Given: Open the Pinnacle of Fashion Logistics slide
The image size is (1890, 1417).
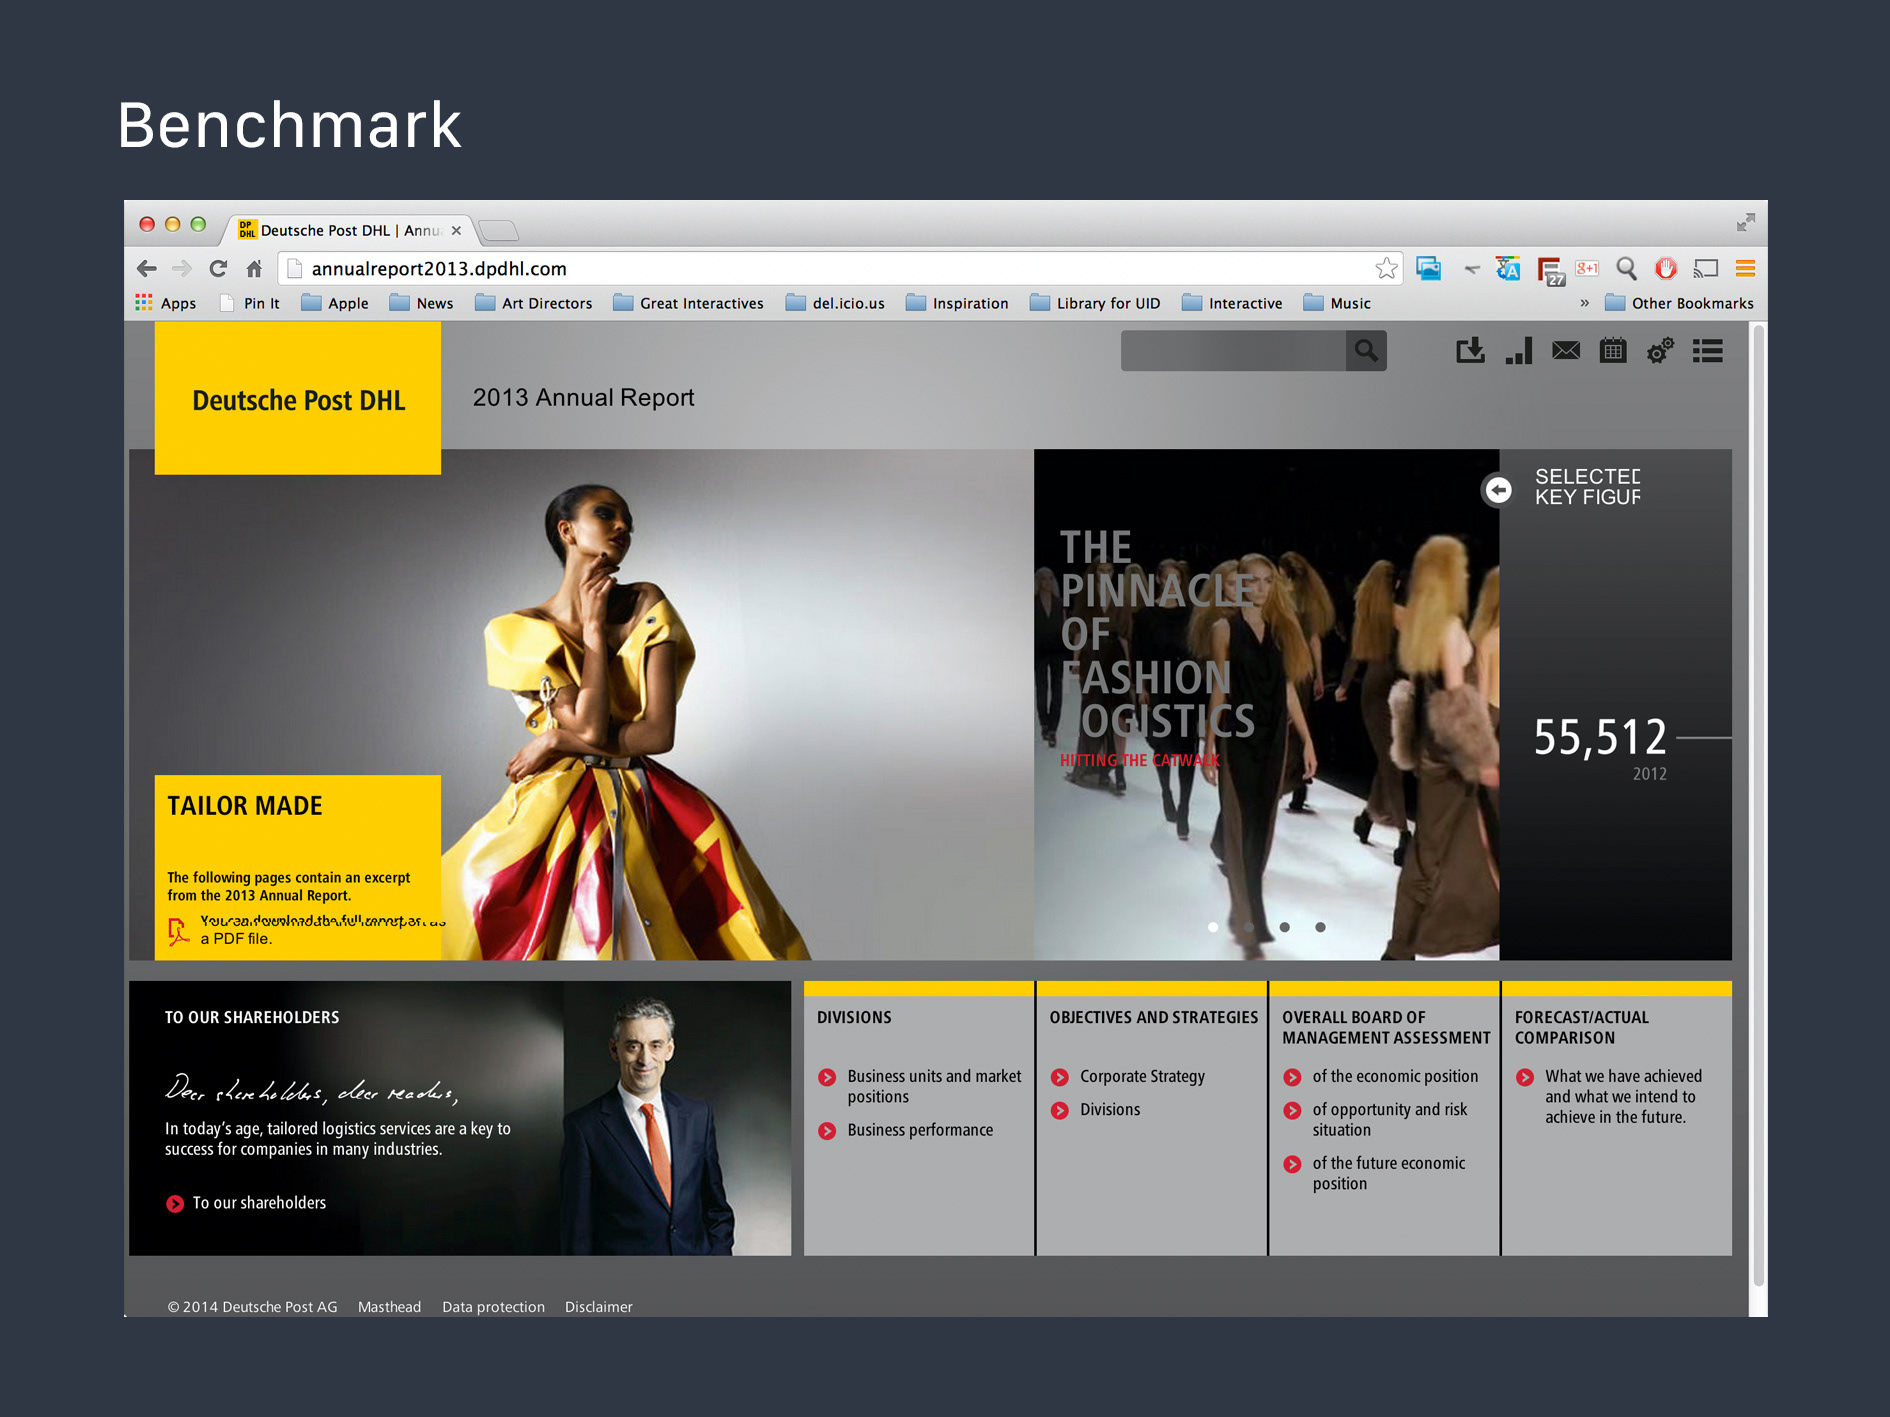Looking at the screenshot, I should (x=1266, y=704).
